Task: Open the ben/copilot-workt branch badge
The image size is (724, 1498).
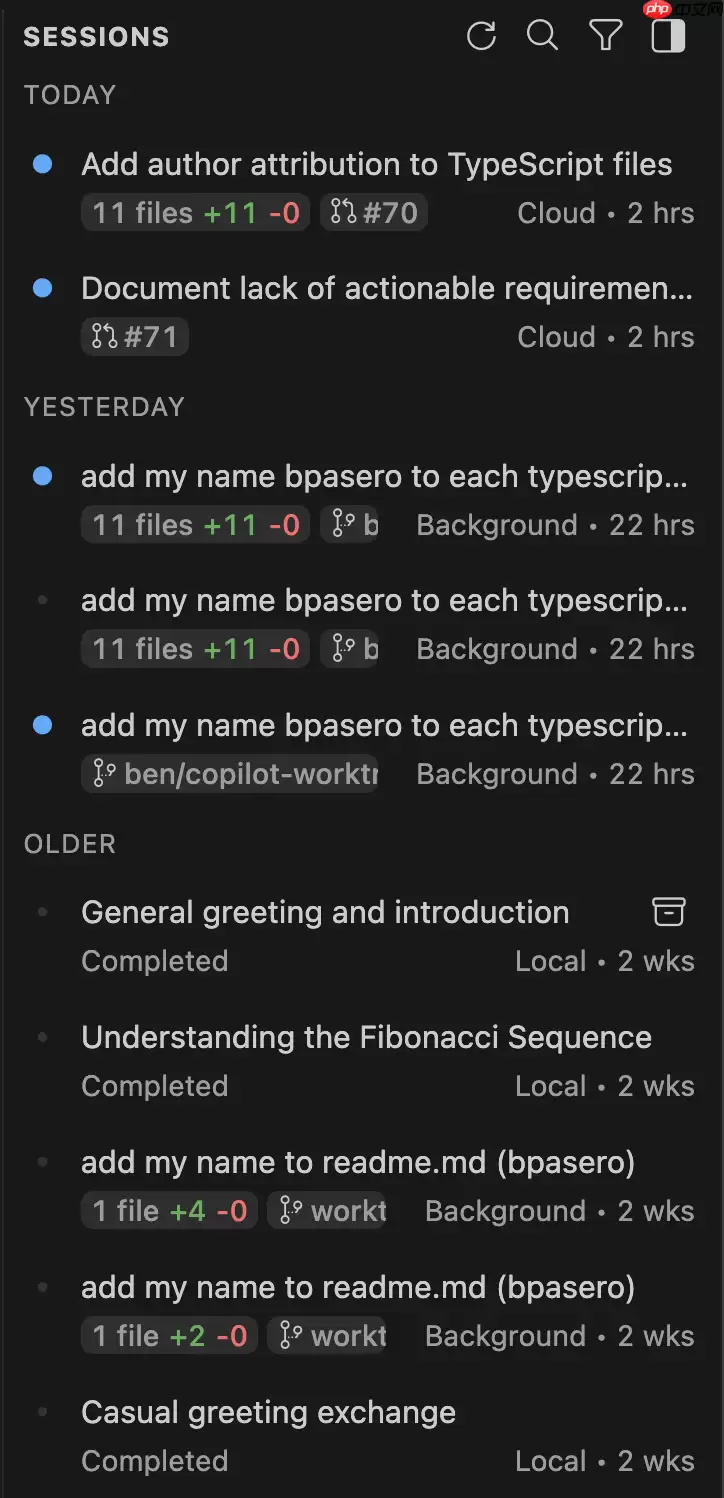Action: tap(230, 773)
